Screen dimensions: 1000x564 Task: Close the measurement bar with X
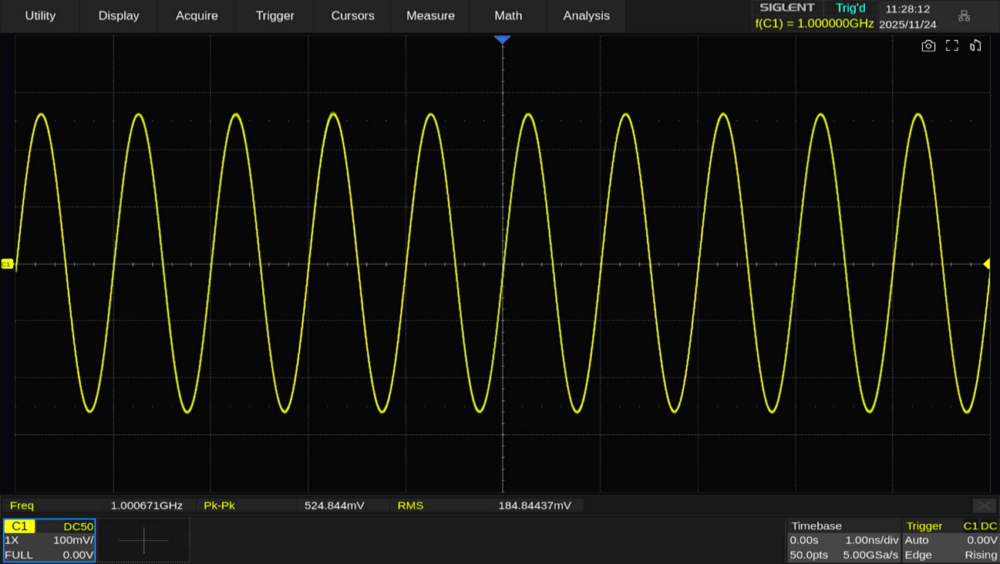[983, 506]
